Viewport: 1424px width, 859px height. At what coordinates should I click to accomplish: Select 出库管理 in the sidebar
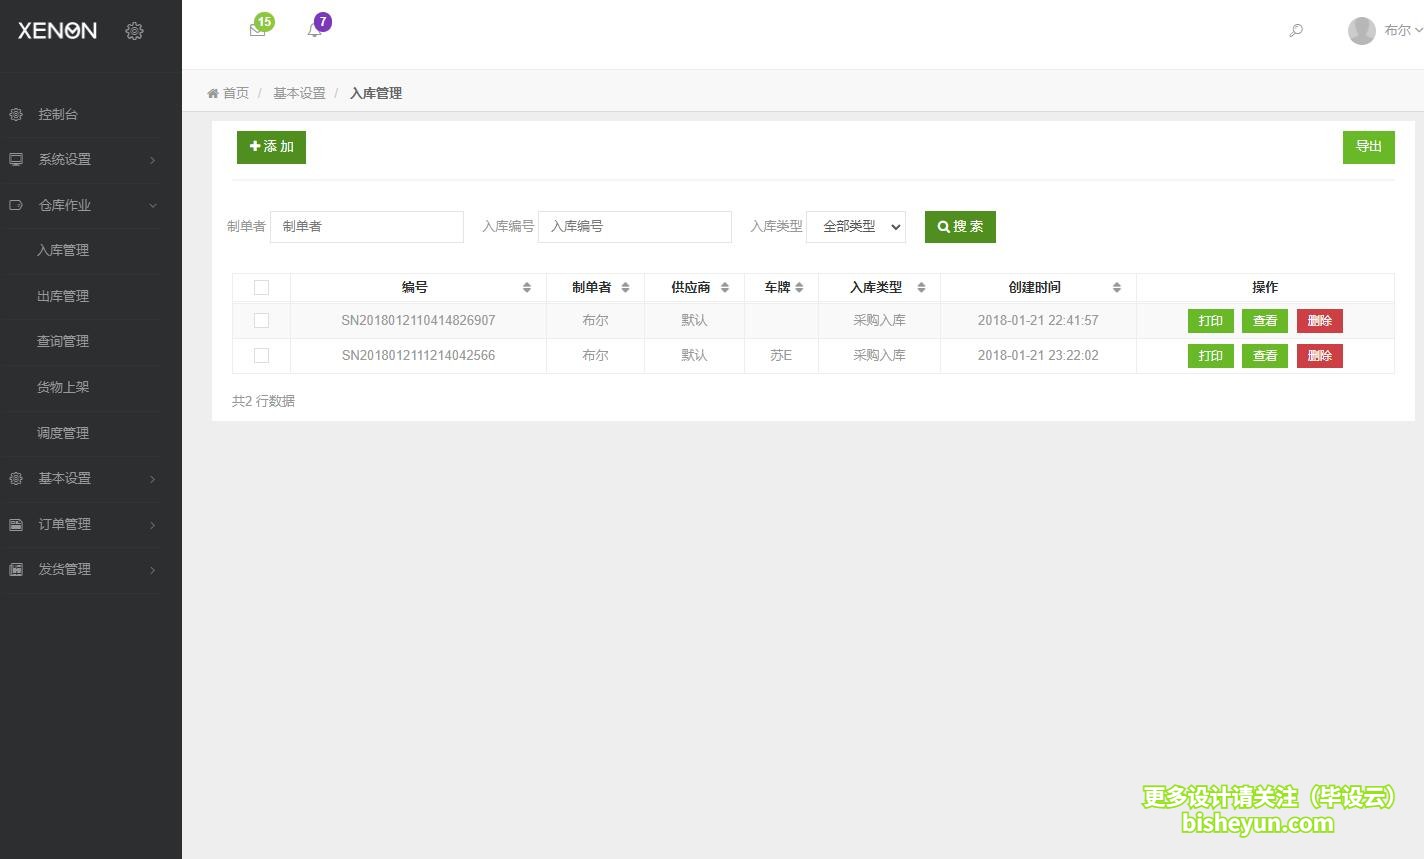(x=63, y=296)
